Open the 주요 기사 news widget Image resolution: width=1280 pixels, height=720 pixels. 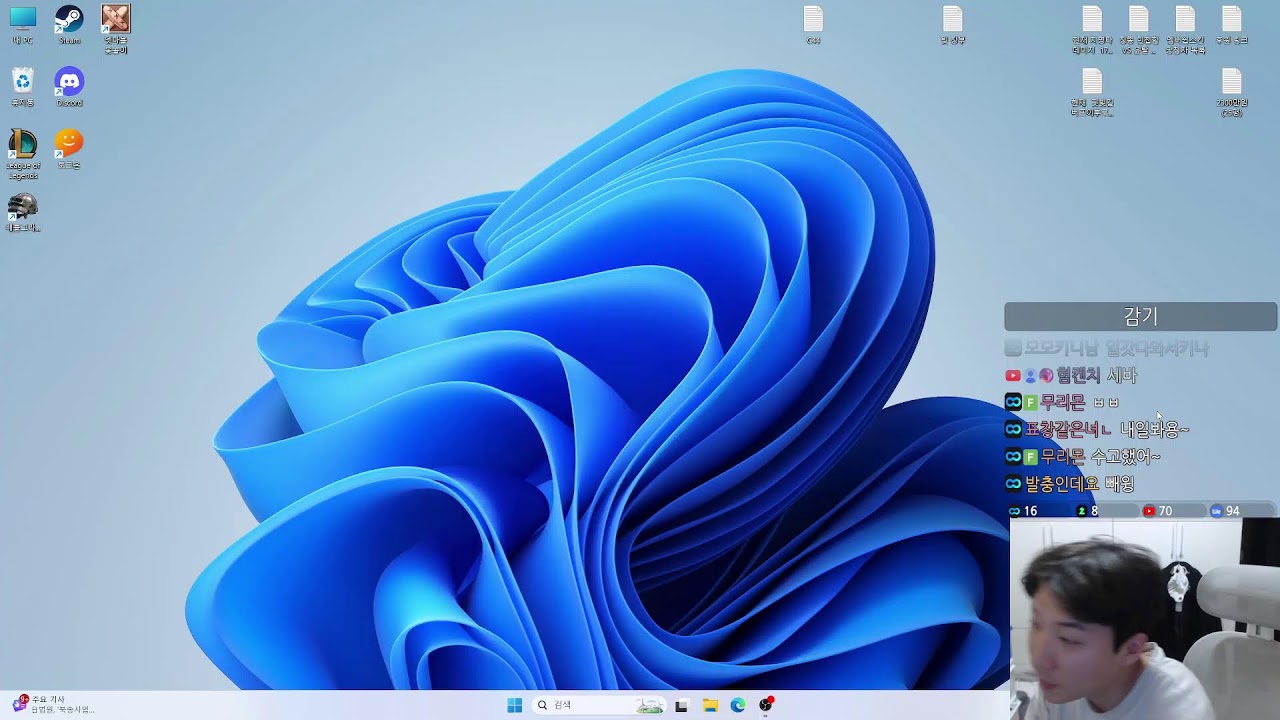pyautogui.click(x=55, y=704)
